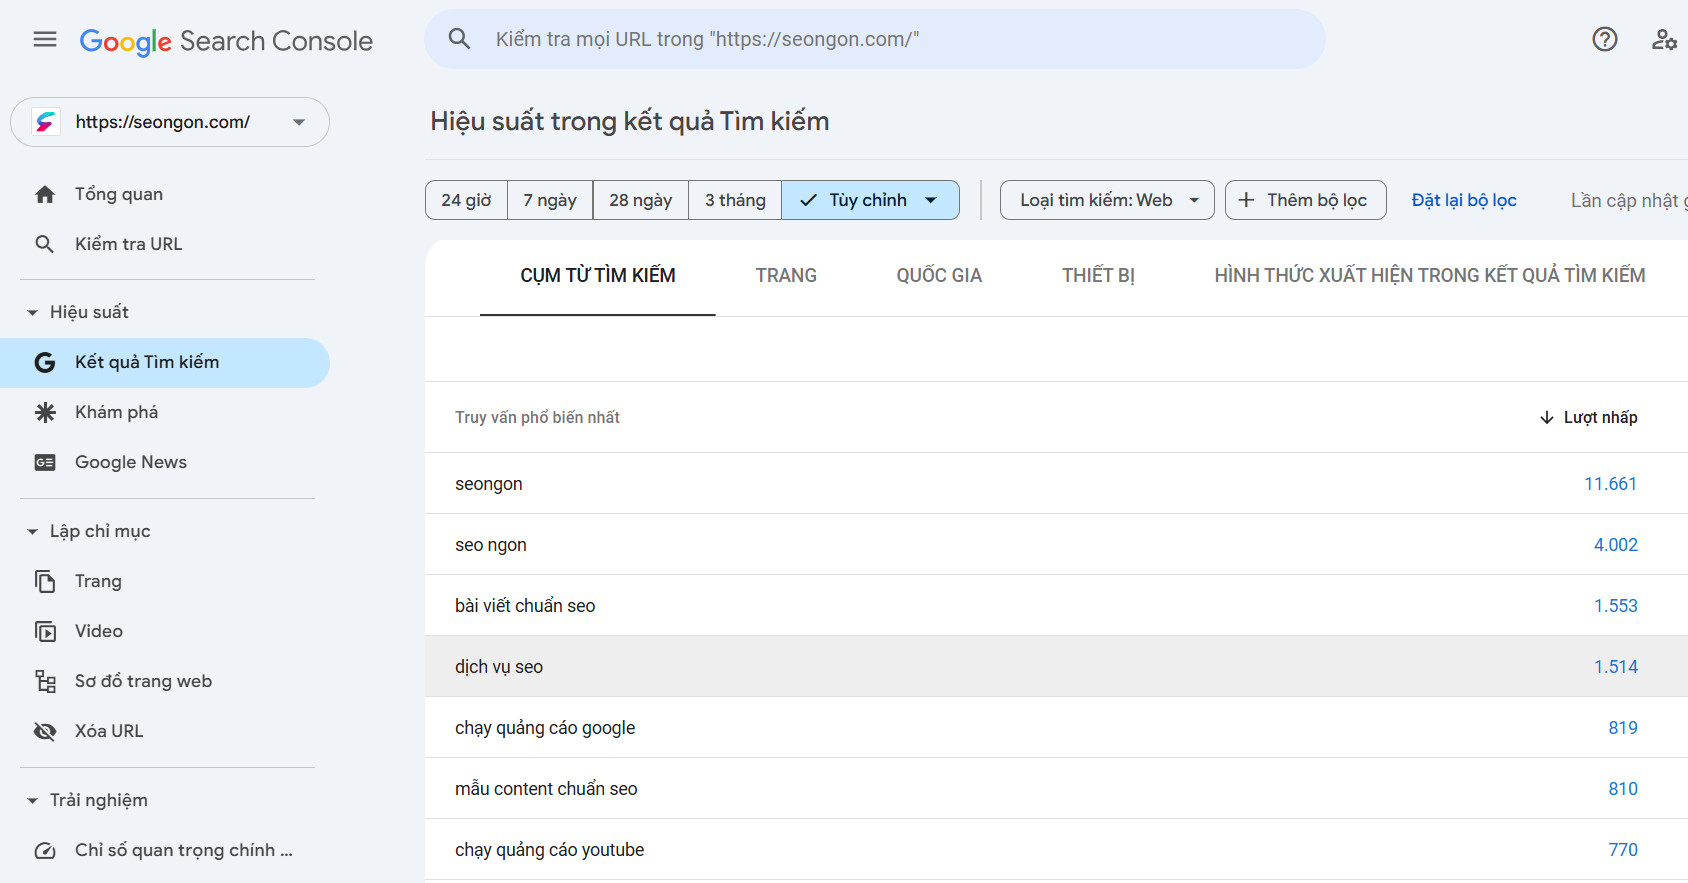Open Kiểm tra URL in the sidebar

[165, 244]
